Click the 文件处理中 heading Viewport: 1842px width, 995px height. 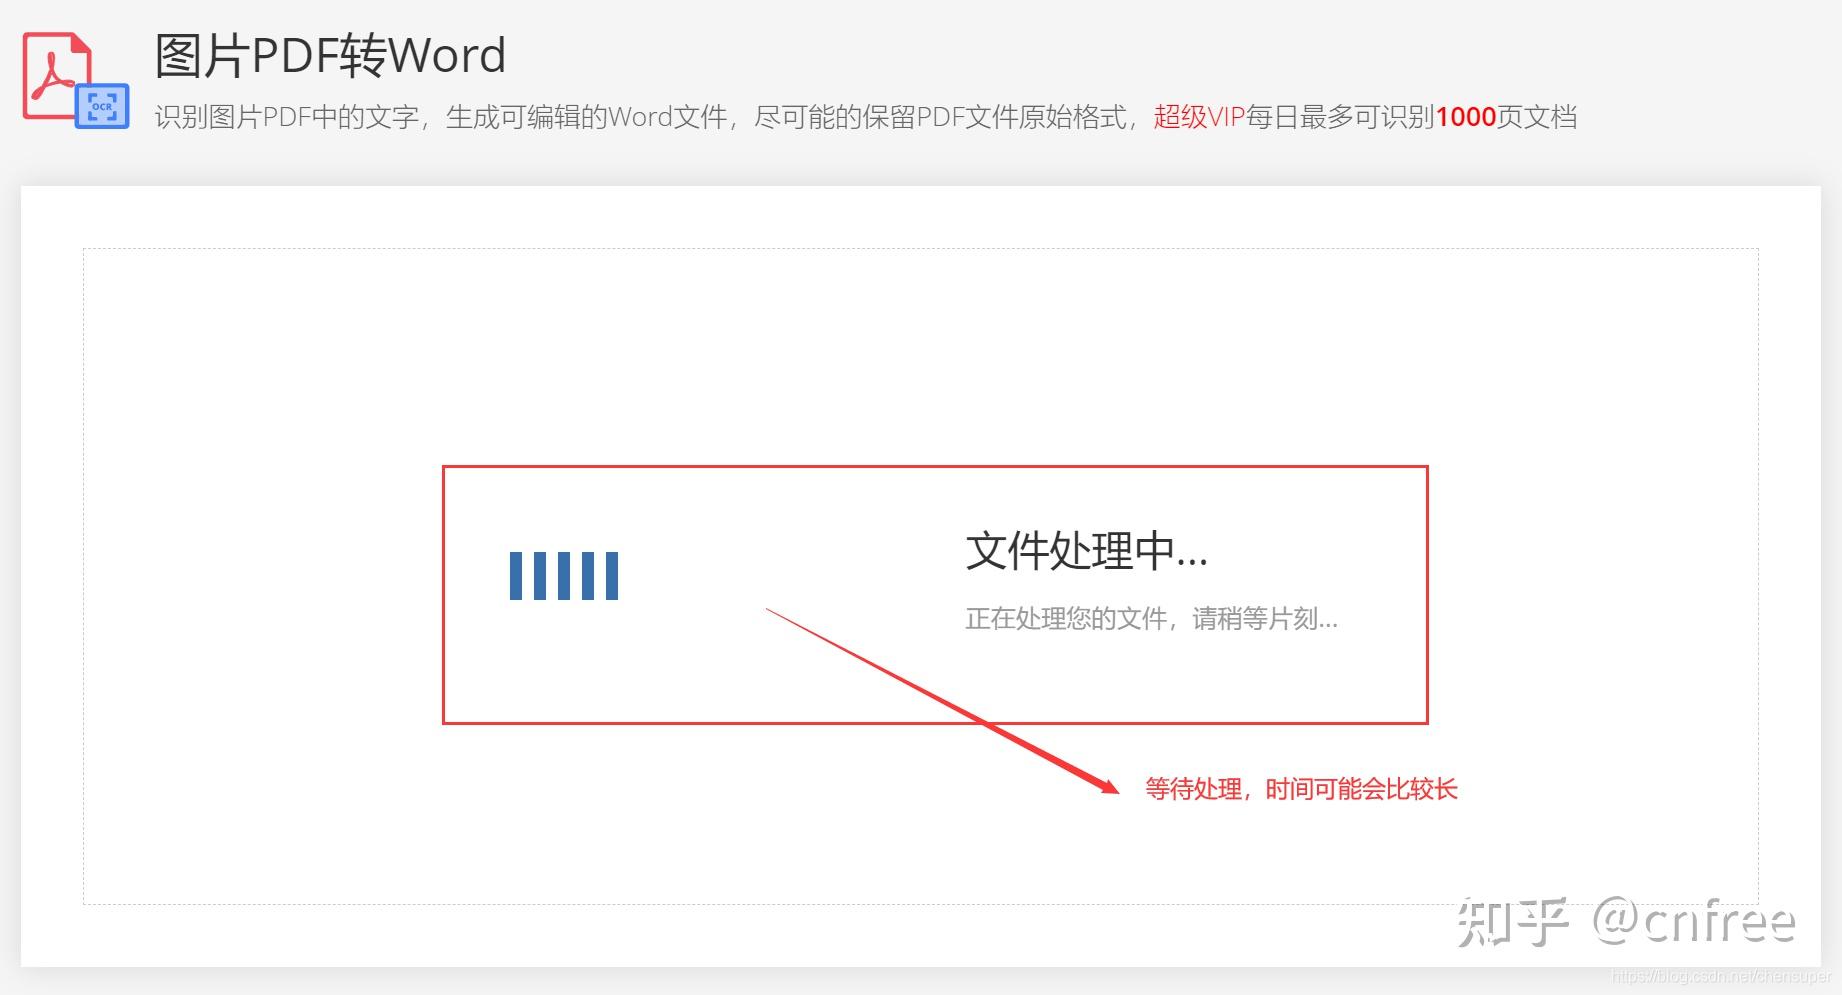click(1088, 552)
